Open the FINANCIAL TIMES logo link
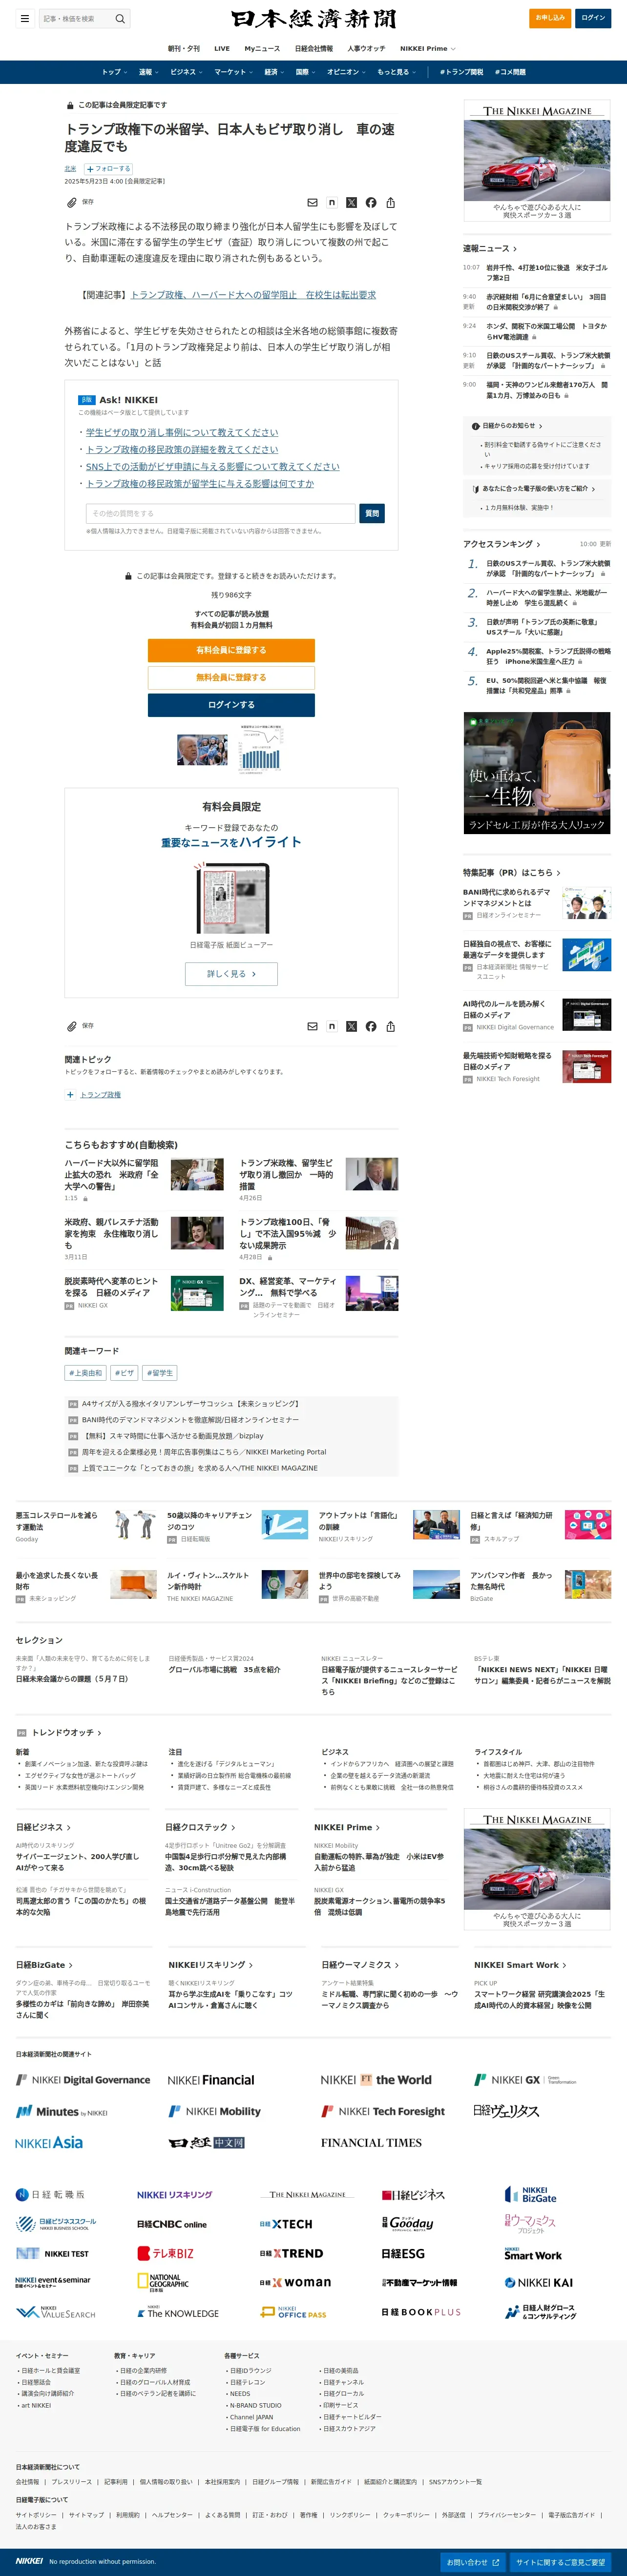 (371, 2142)
